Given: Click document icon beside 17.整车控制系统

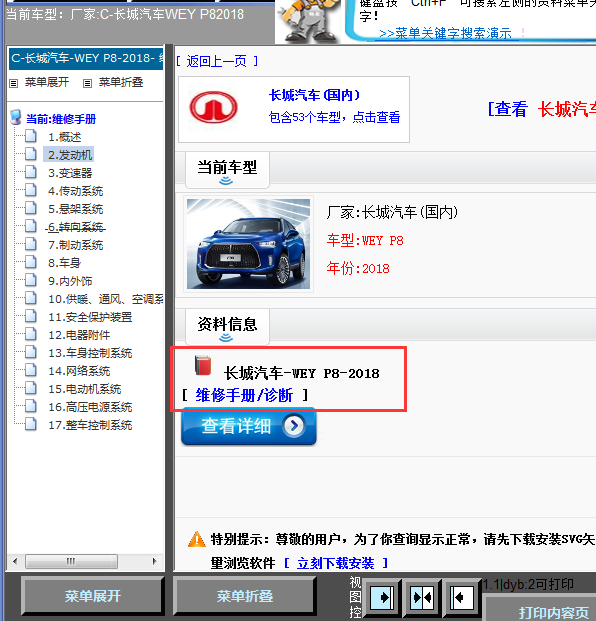Looking at the screenshot, I should click(31, 424).
